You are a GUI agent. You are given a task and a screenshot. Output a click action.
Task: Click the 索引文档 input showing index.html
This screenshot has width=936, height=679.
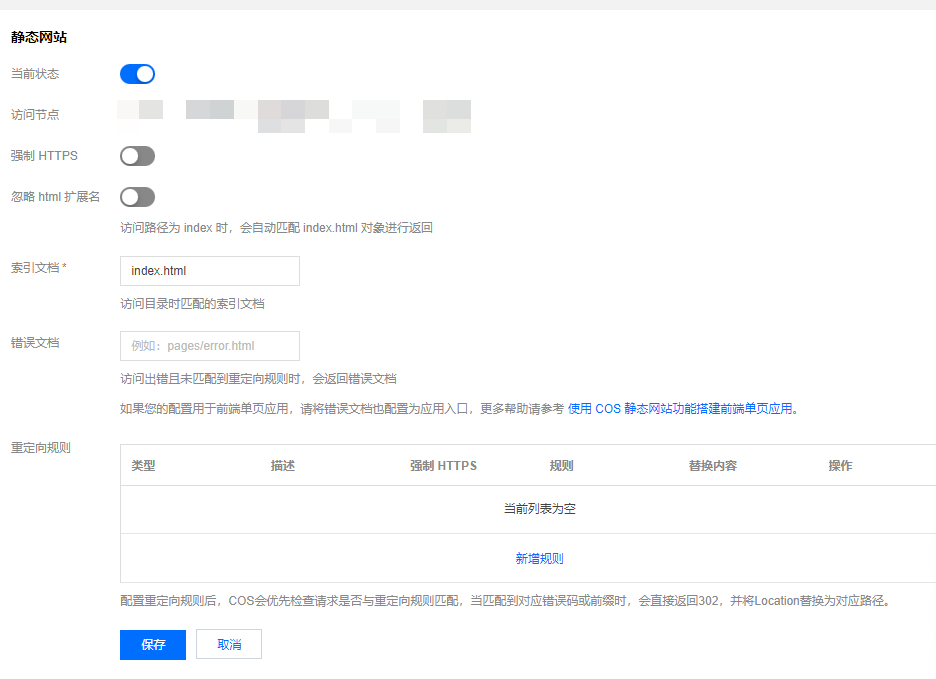(209, 271)
